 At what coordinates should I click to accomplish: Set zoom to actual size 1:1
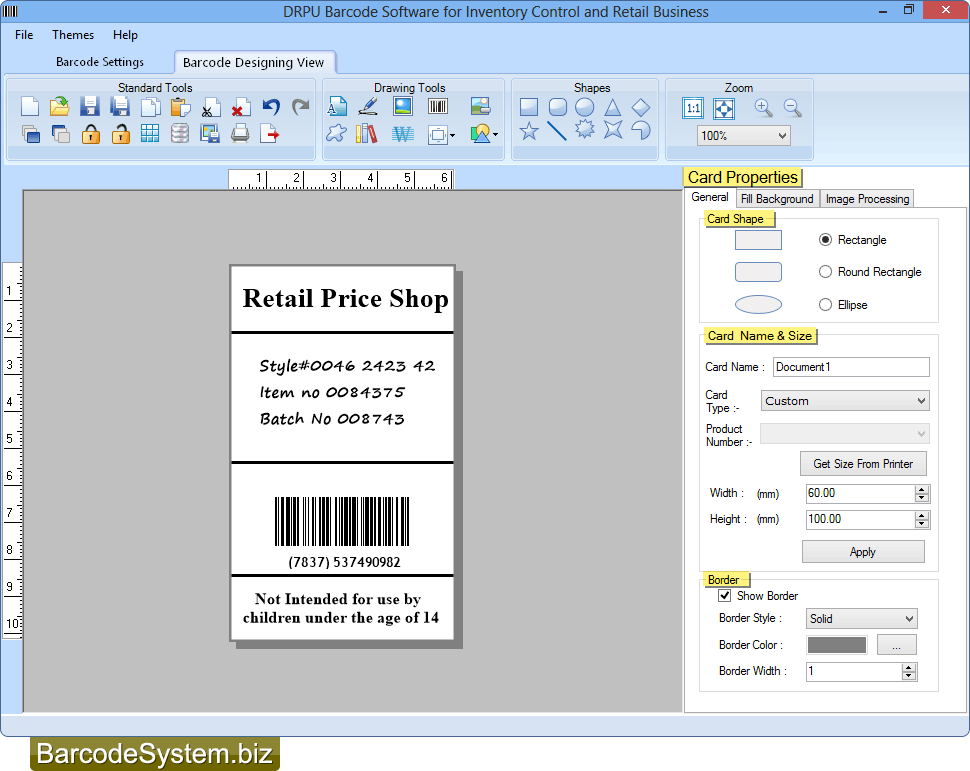point(693,109)
